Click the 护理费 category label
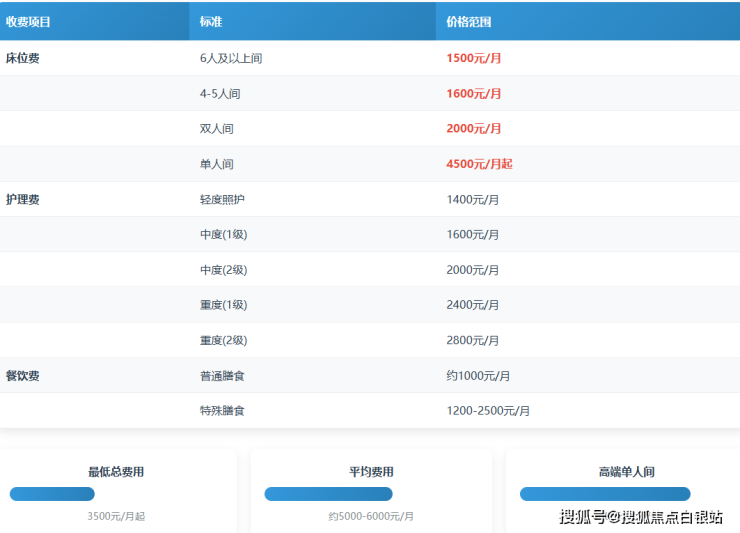 tap(23, 199)
